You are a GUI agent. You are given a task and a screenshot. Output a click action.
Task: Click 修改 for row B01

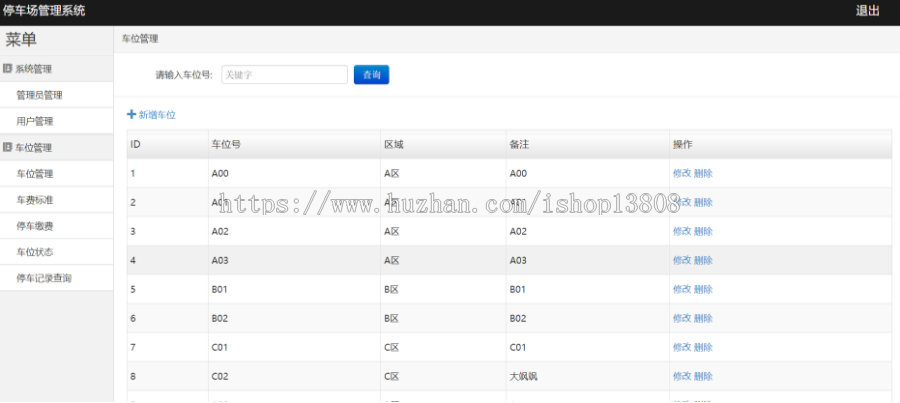point(682,289)
